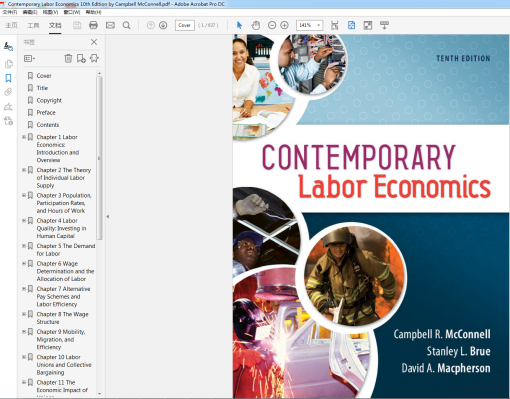510x399 pixels.
Task: Open the page thumbnails panel
Action: (x=8, y=64)
